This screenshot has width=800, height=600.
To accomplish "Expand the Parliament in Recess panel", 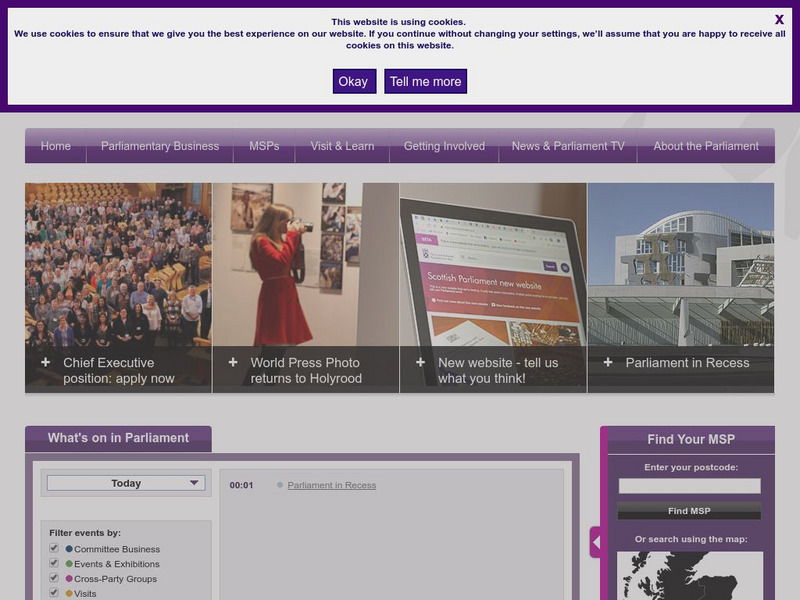I will (x=608, y=363).
